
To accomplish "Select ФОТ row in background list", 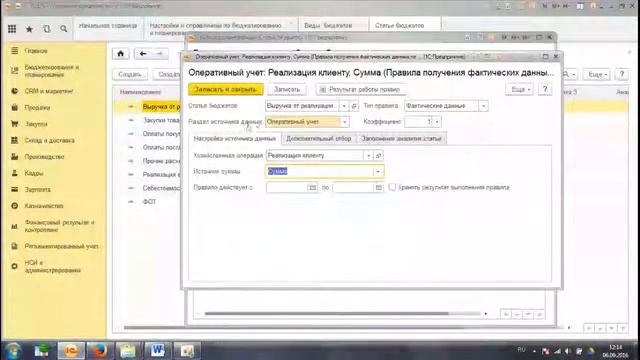I will pyautogui.click(x=149, y=202).
